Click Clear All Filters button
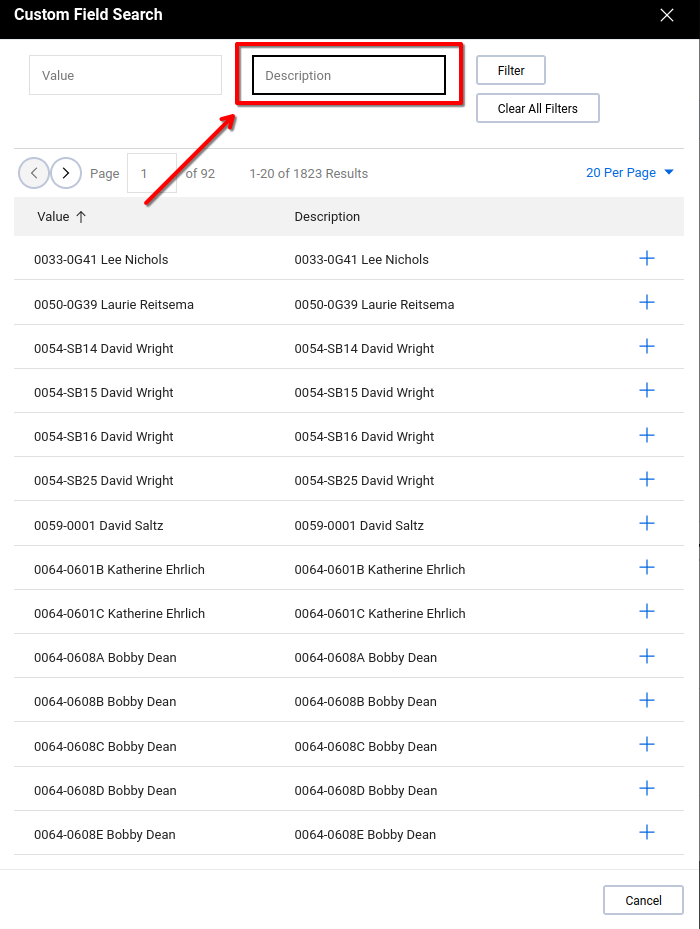The height and width of the screenshot is (929, 700). (538, 108)
